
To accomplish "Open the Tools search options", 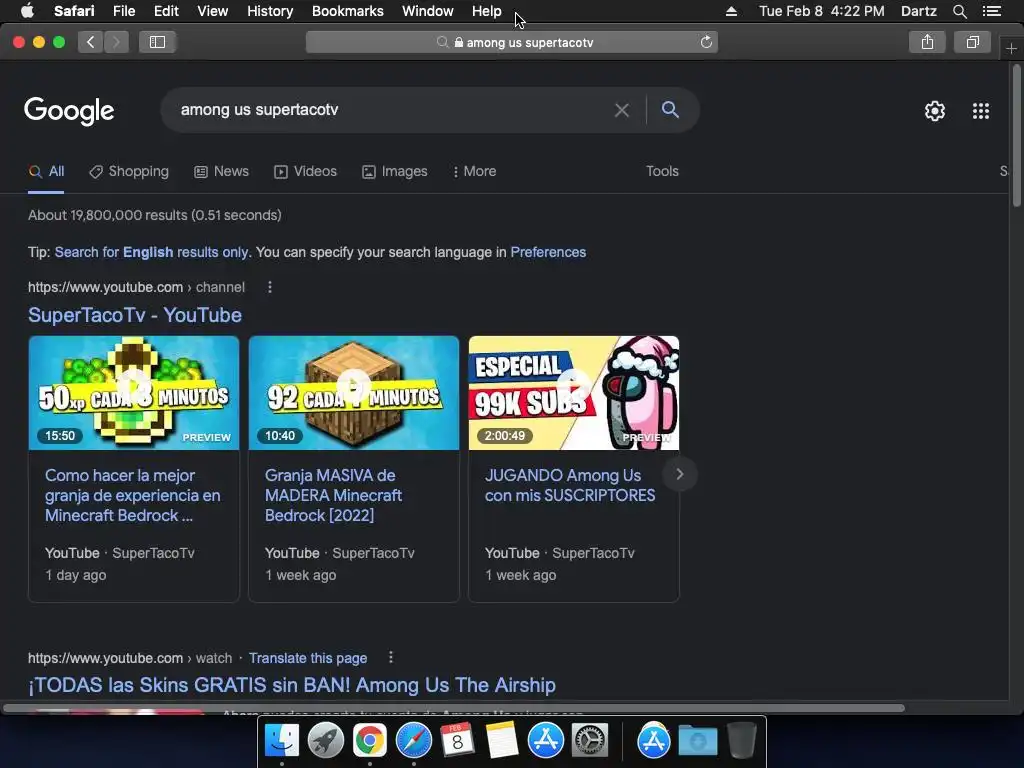I will 662,171.
